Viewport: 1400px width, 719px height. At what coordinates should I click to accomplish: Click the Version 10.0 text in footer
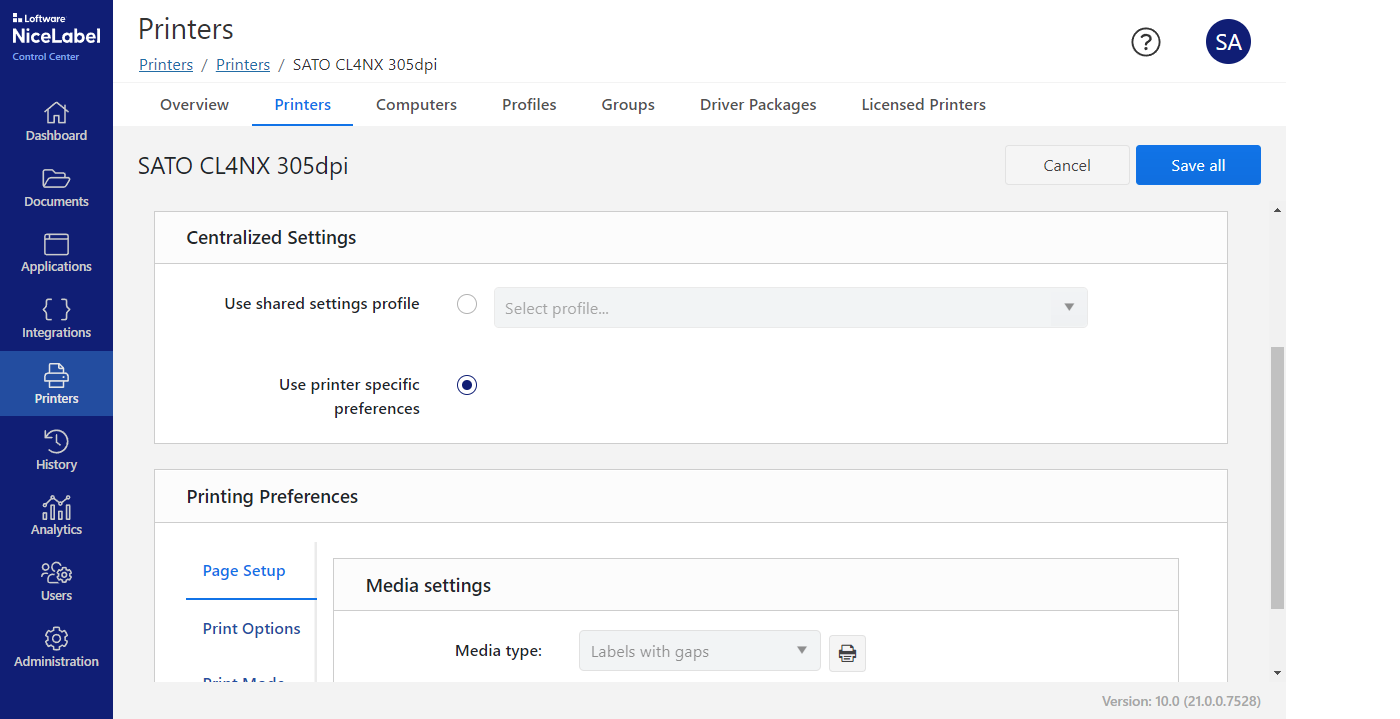(x=1181, y=701)
